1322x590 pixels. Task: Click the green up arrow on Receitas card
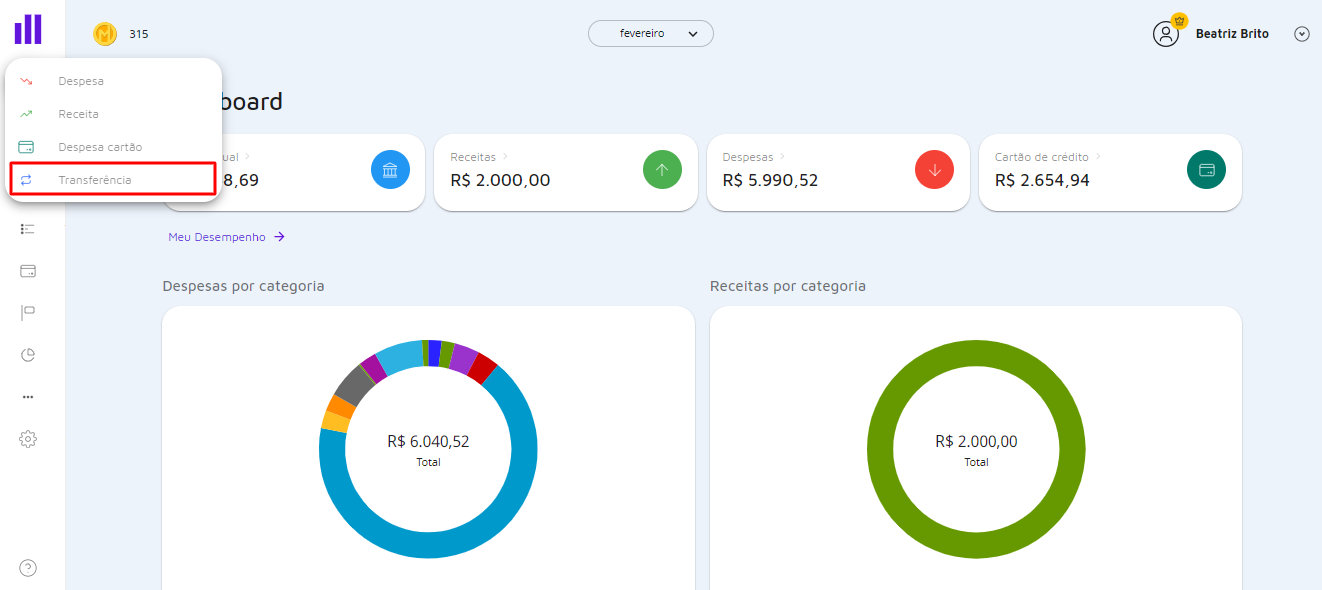[x=662, y=169]
